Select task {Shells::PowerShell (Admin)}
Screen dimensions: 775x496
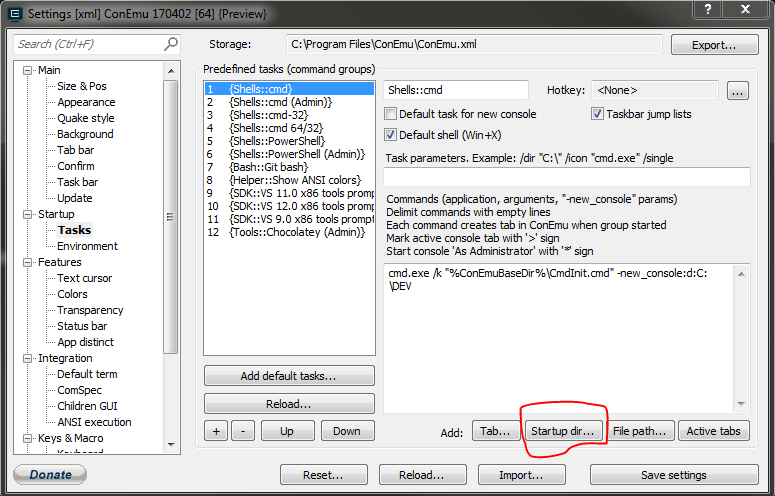pyautogui.click(x=289, y=154)
